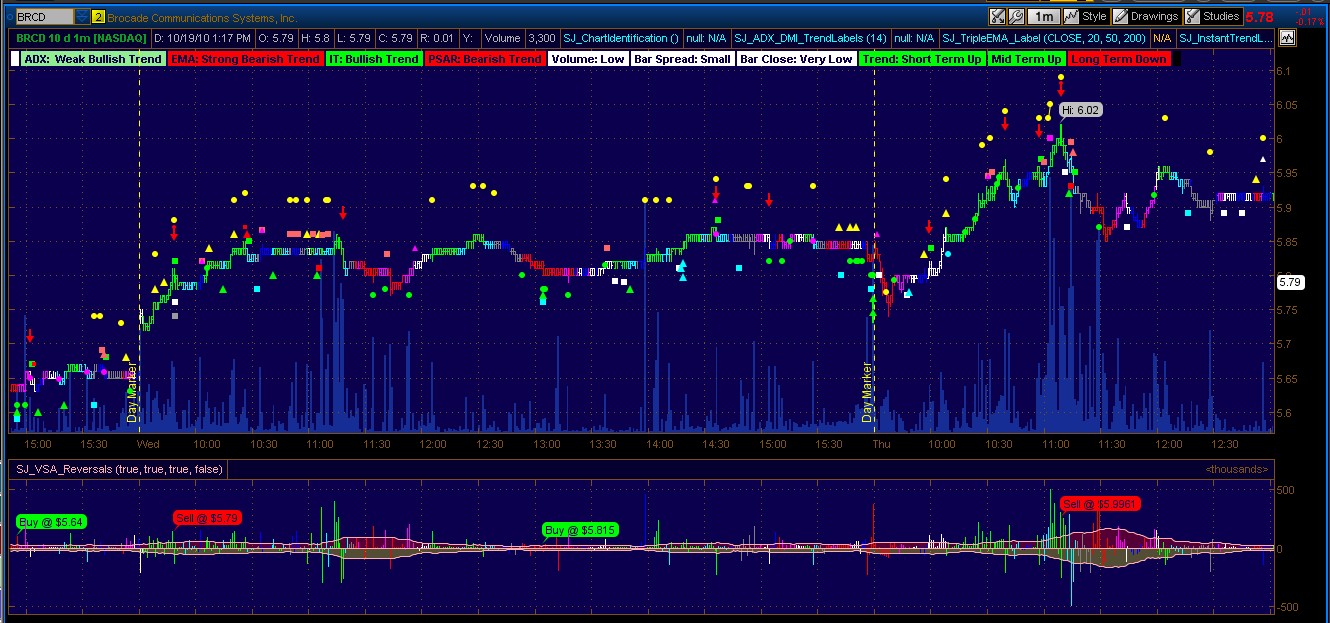Click the BRCD 10 d 1m [NASDAQ] label
The height and width of the screenshot is (623, 1330).
(82, 38)
